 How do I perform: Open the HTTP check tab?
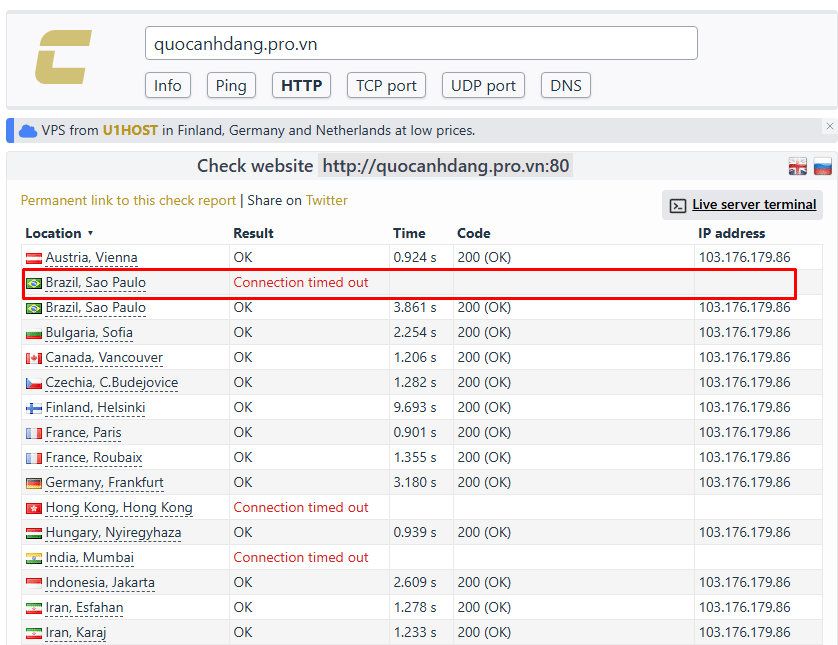coord(301,86)
